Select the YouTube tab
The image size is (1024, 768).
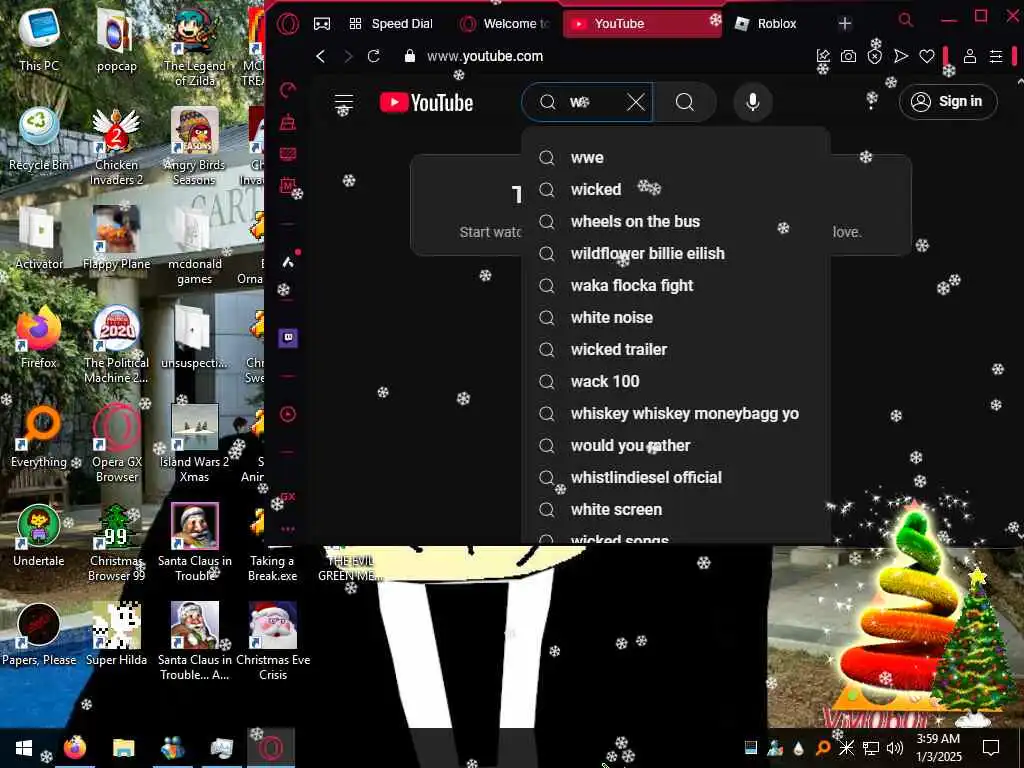coord(642,24)
